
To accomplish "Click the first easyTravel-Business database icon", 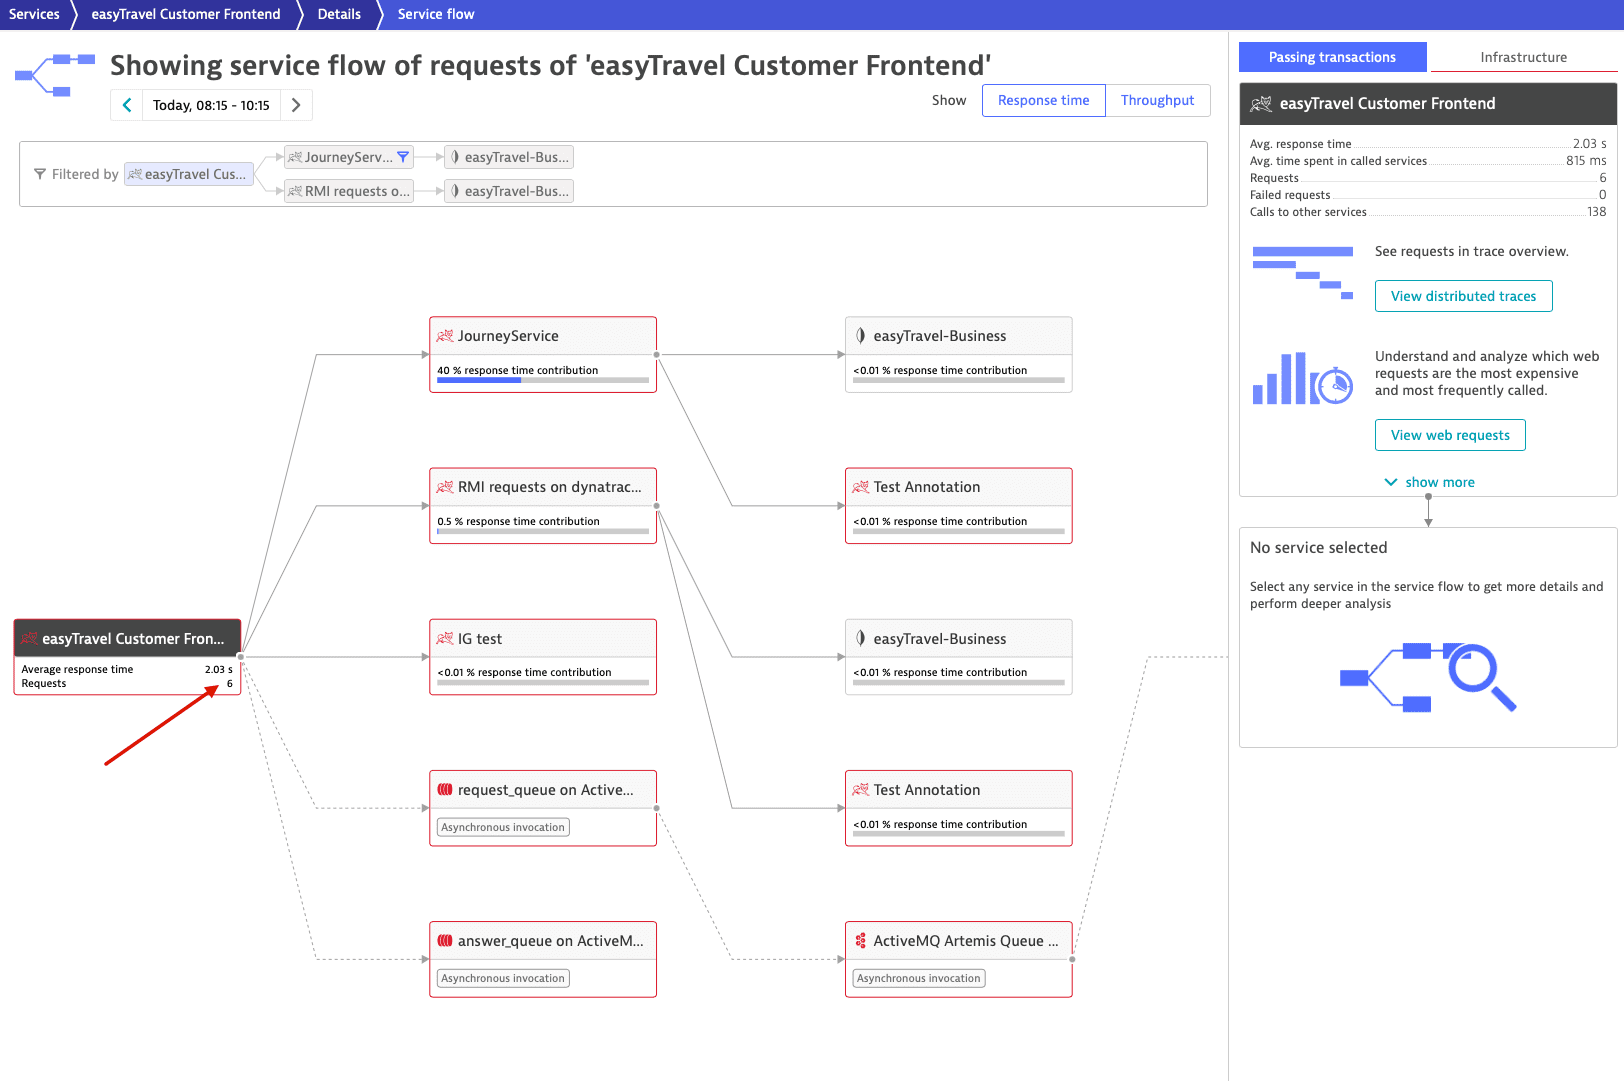I will (861, 336).
